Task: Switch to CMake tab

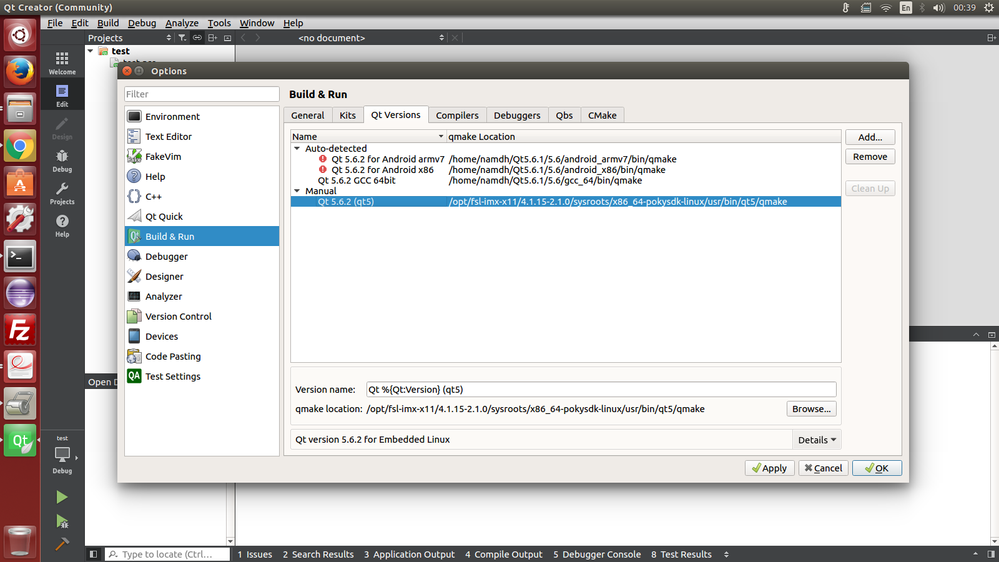Action: (602, 115)
